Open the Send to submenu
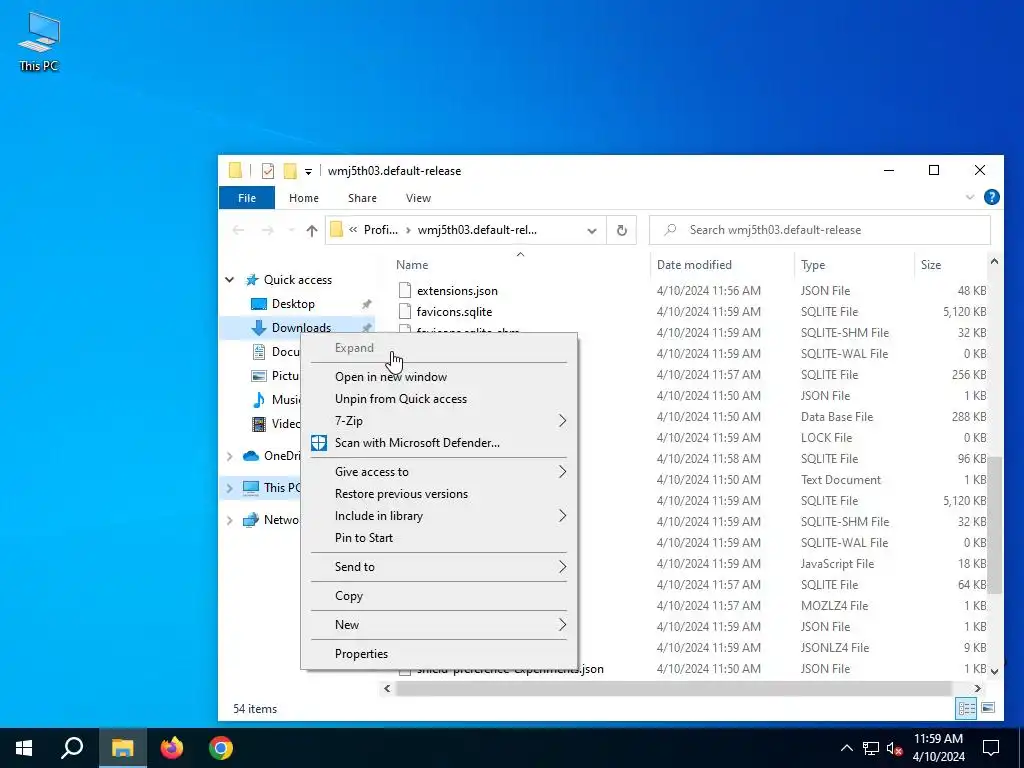 439,567
